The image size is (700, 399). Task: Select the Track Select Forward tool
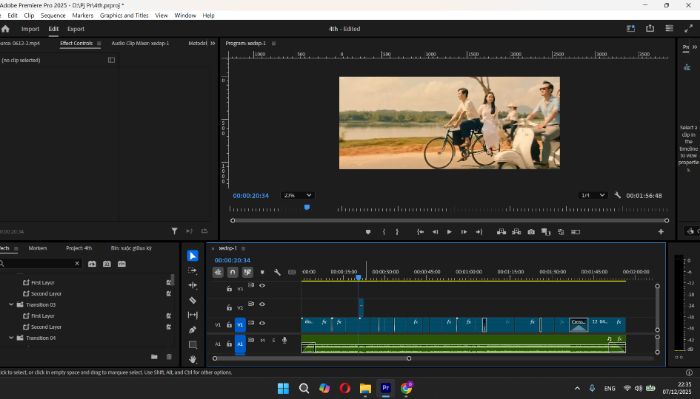coord(192,270)
